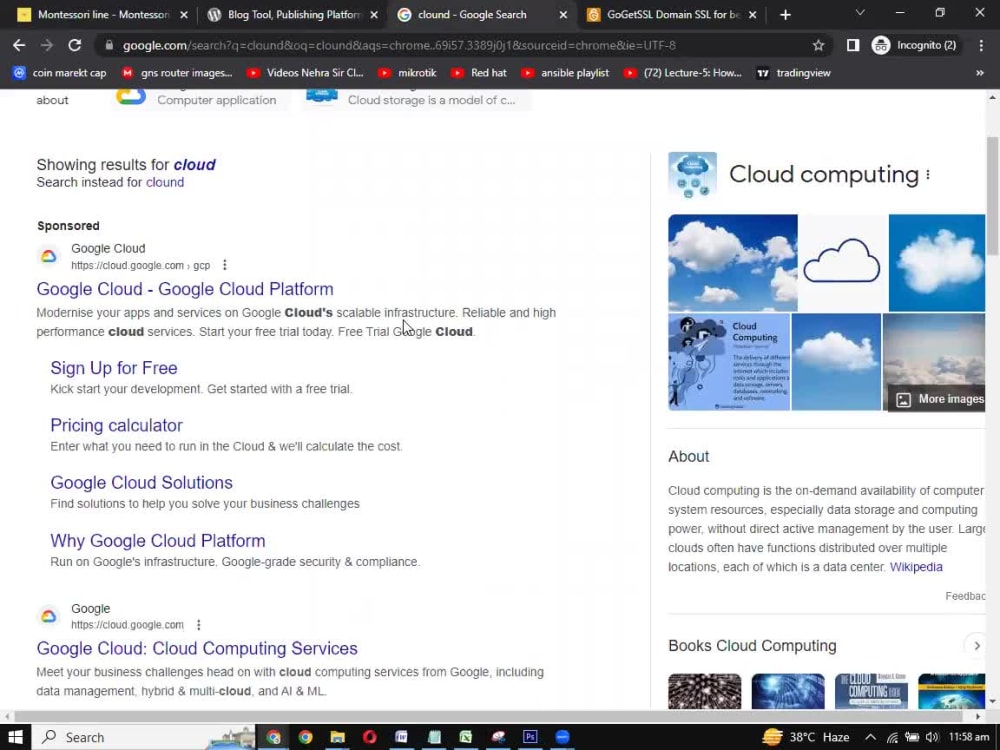Select the clound - Google Search tab
The image size is (1000, 750).
point(482,15)
